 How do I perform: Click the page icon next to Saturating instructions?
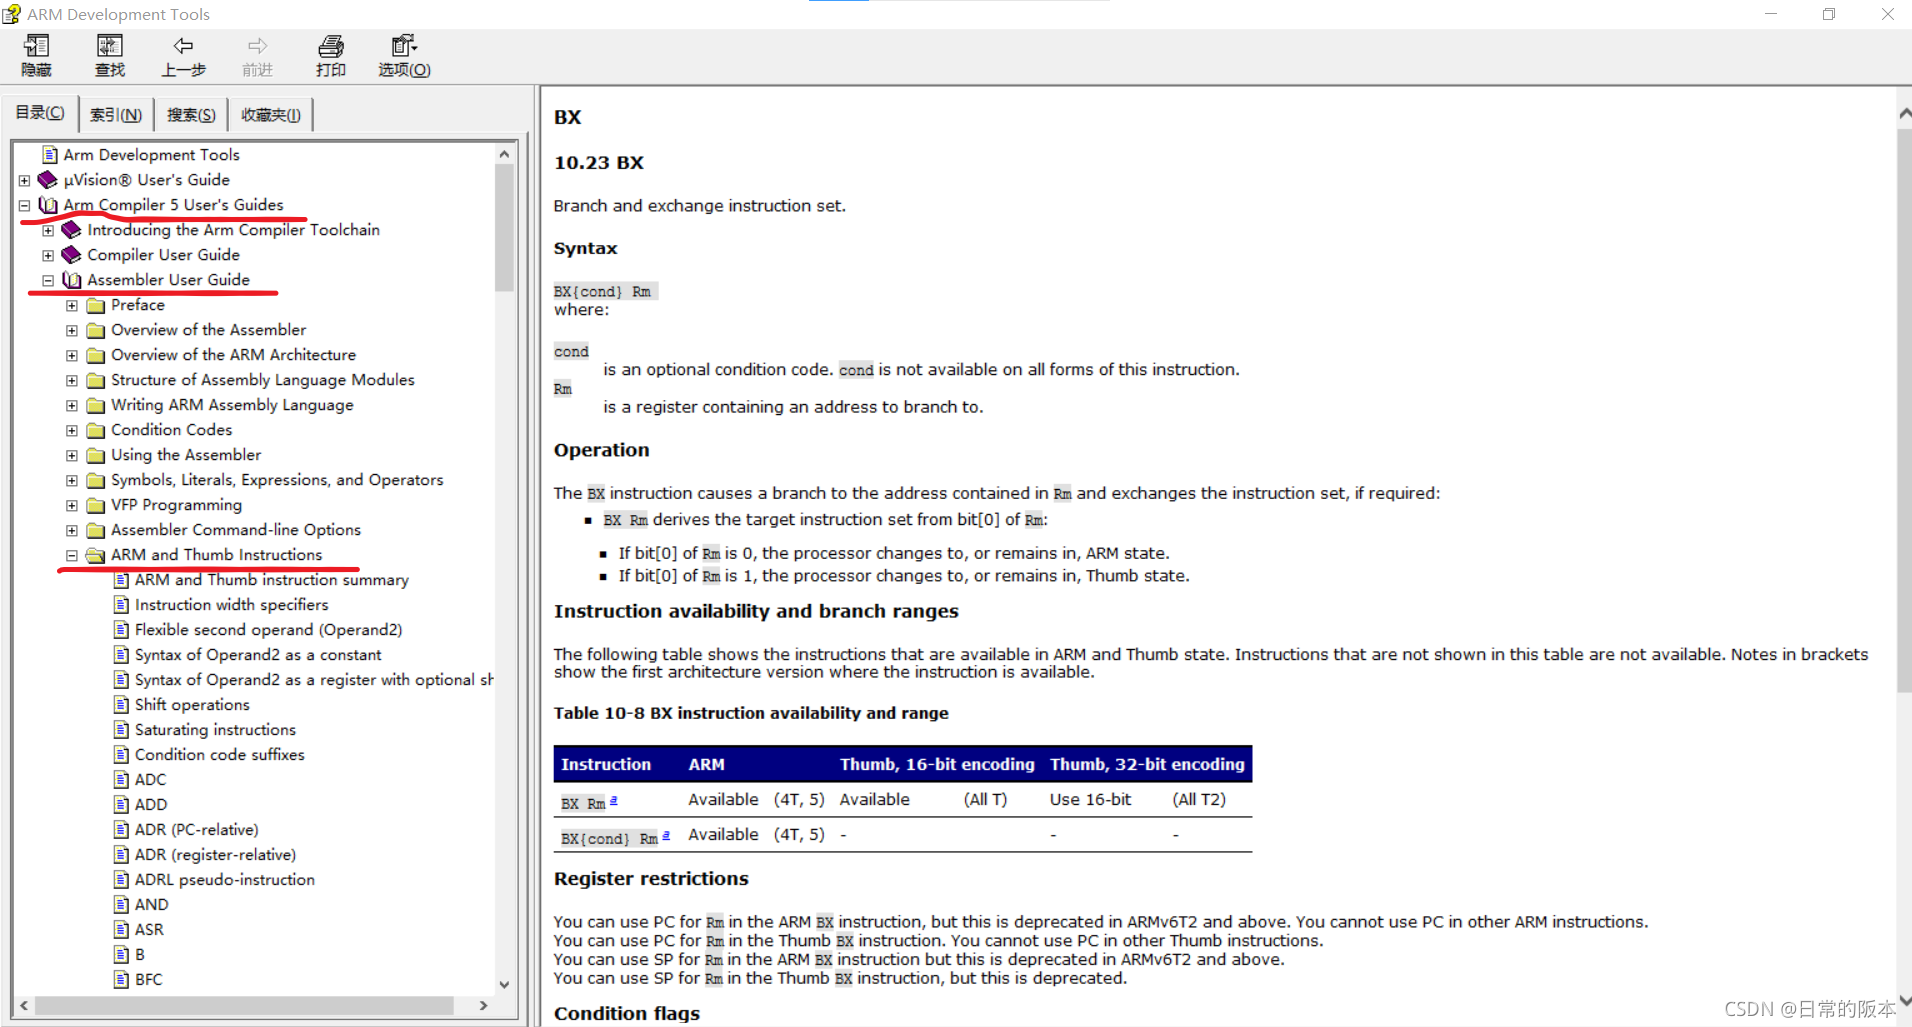(x=121, y=730)
